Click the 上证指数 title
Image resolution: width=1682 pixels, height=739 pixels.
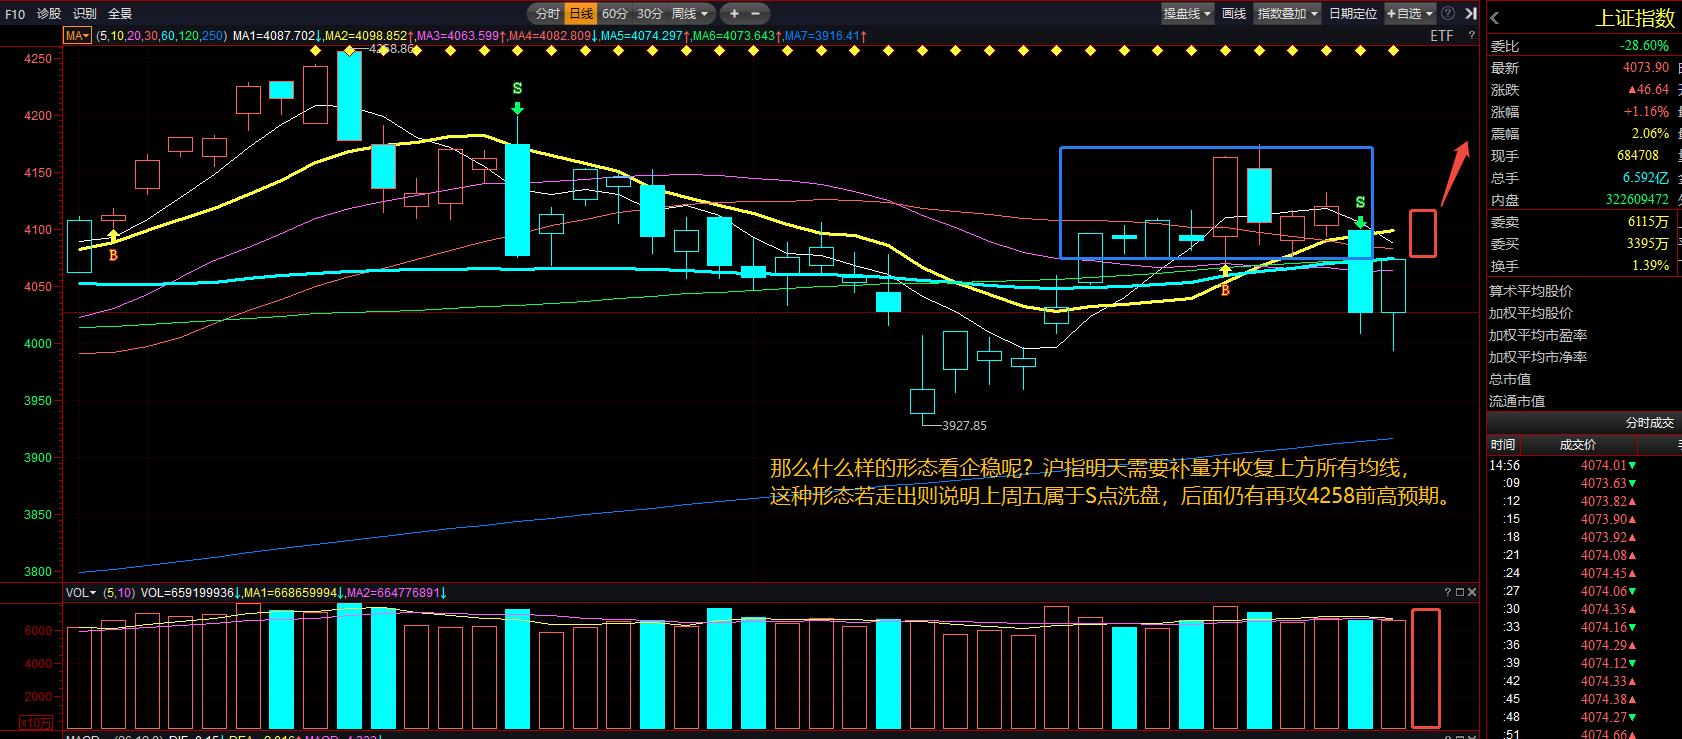click(1635, 18)
